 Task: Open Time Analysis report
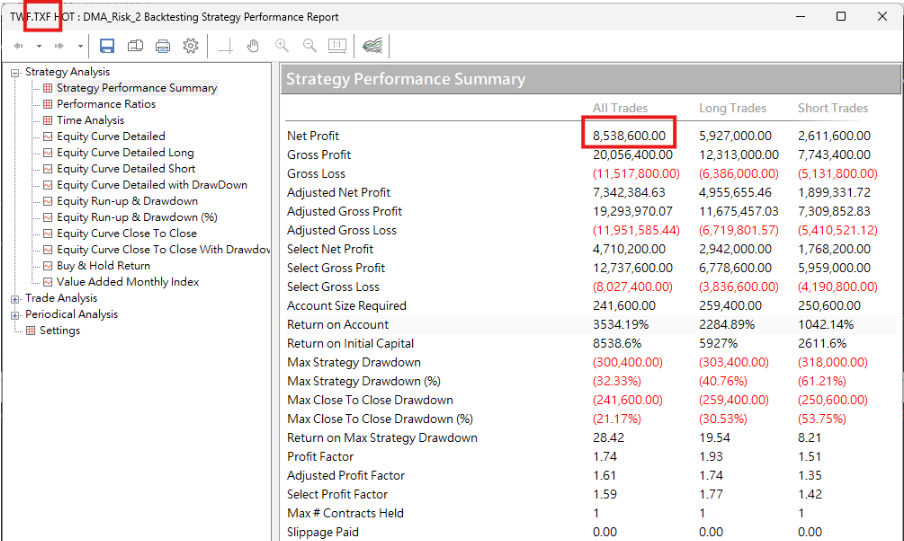click(x=91, y=120)
